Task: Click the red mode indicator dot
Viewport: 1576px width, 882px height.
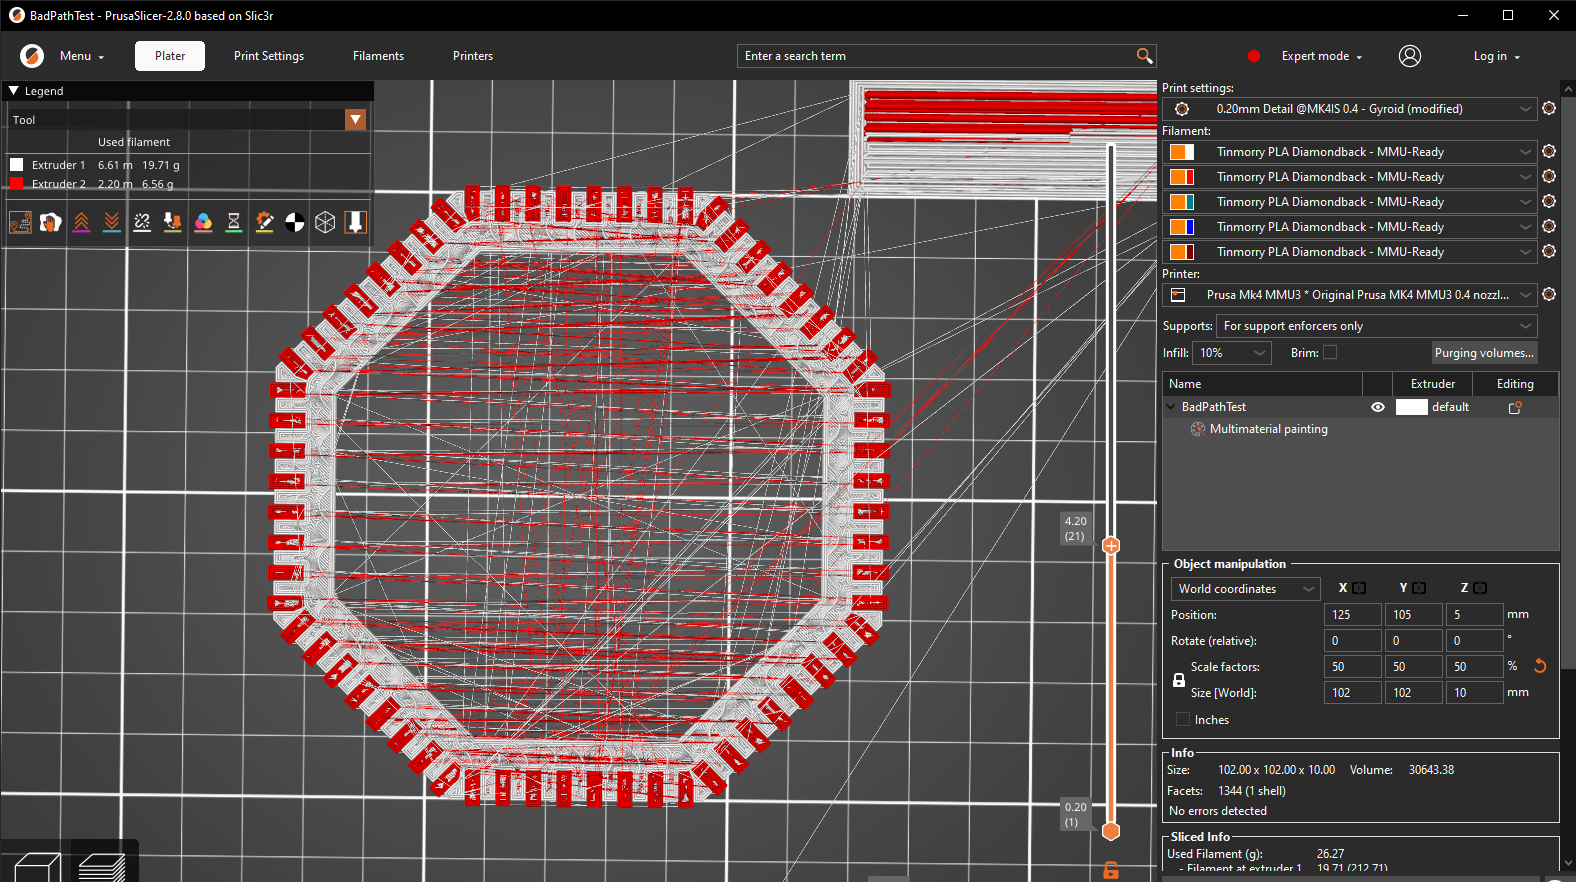Action: click(1253, 56)
